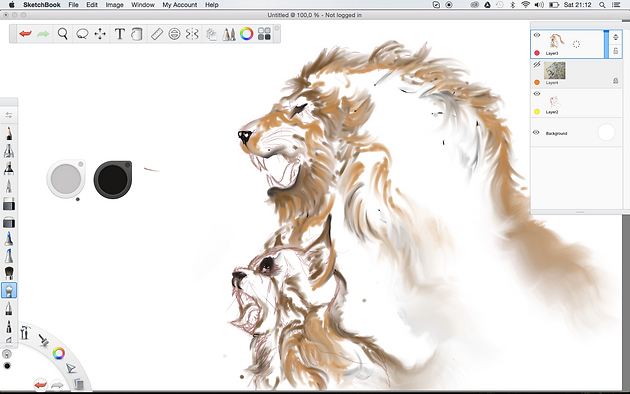The height and width of the screenshot is (394, 630).
Task: Click the lagoon Undo red arrow
Action: tap(40, 385)
